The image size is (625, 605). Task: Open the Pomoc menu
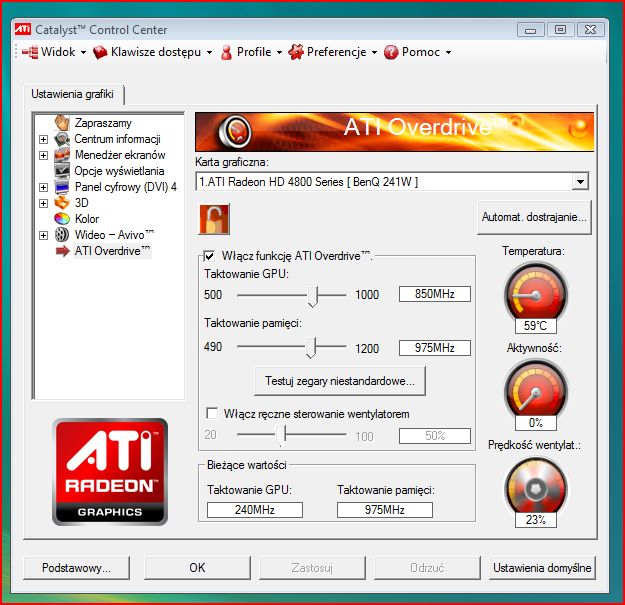click(417, 52)
